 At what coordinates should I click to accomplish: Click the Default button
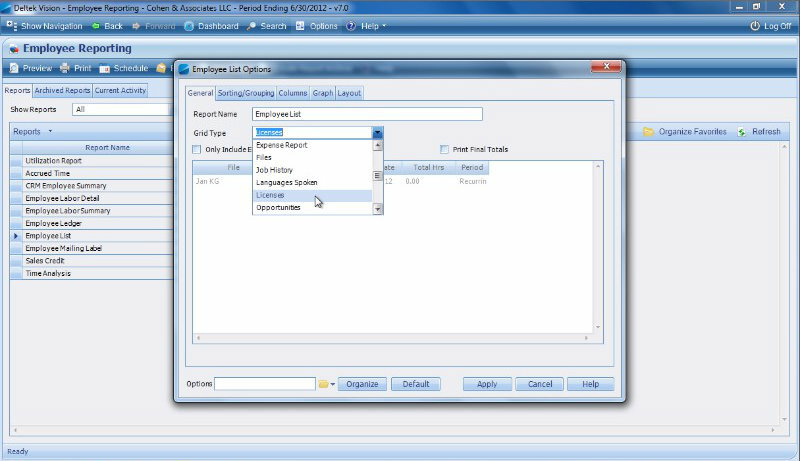pyautogui.click(x=416, y=384)
